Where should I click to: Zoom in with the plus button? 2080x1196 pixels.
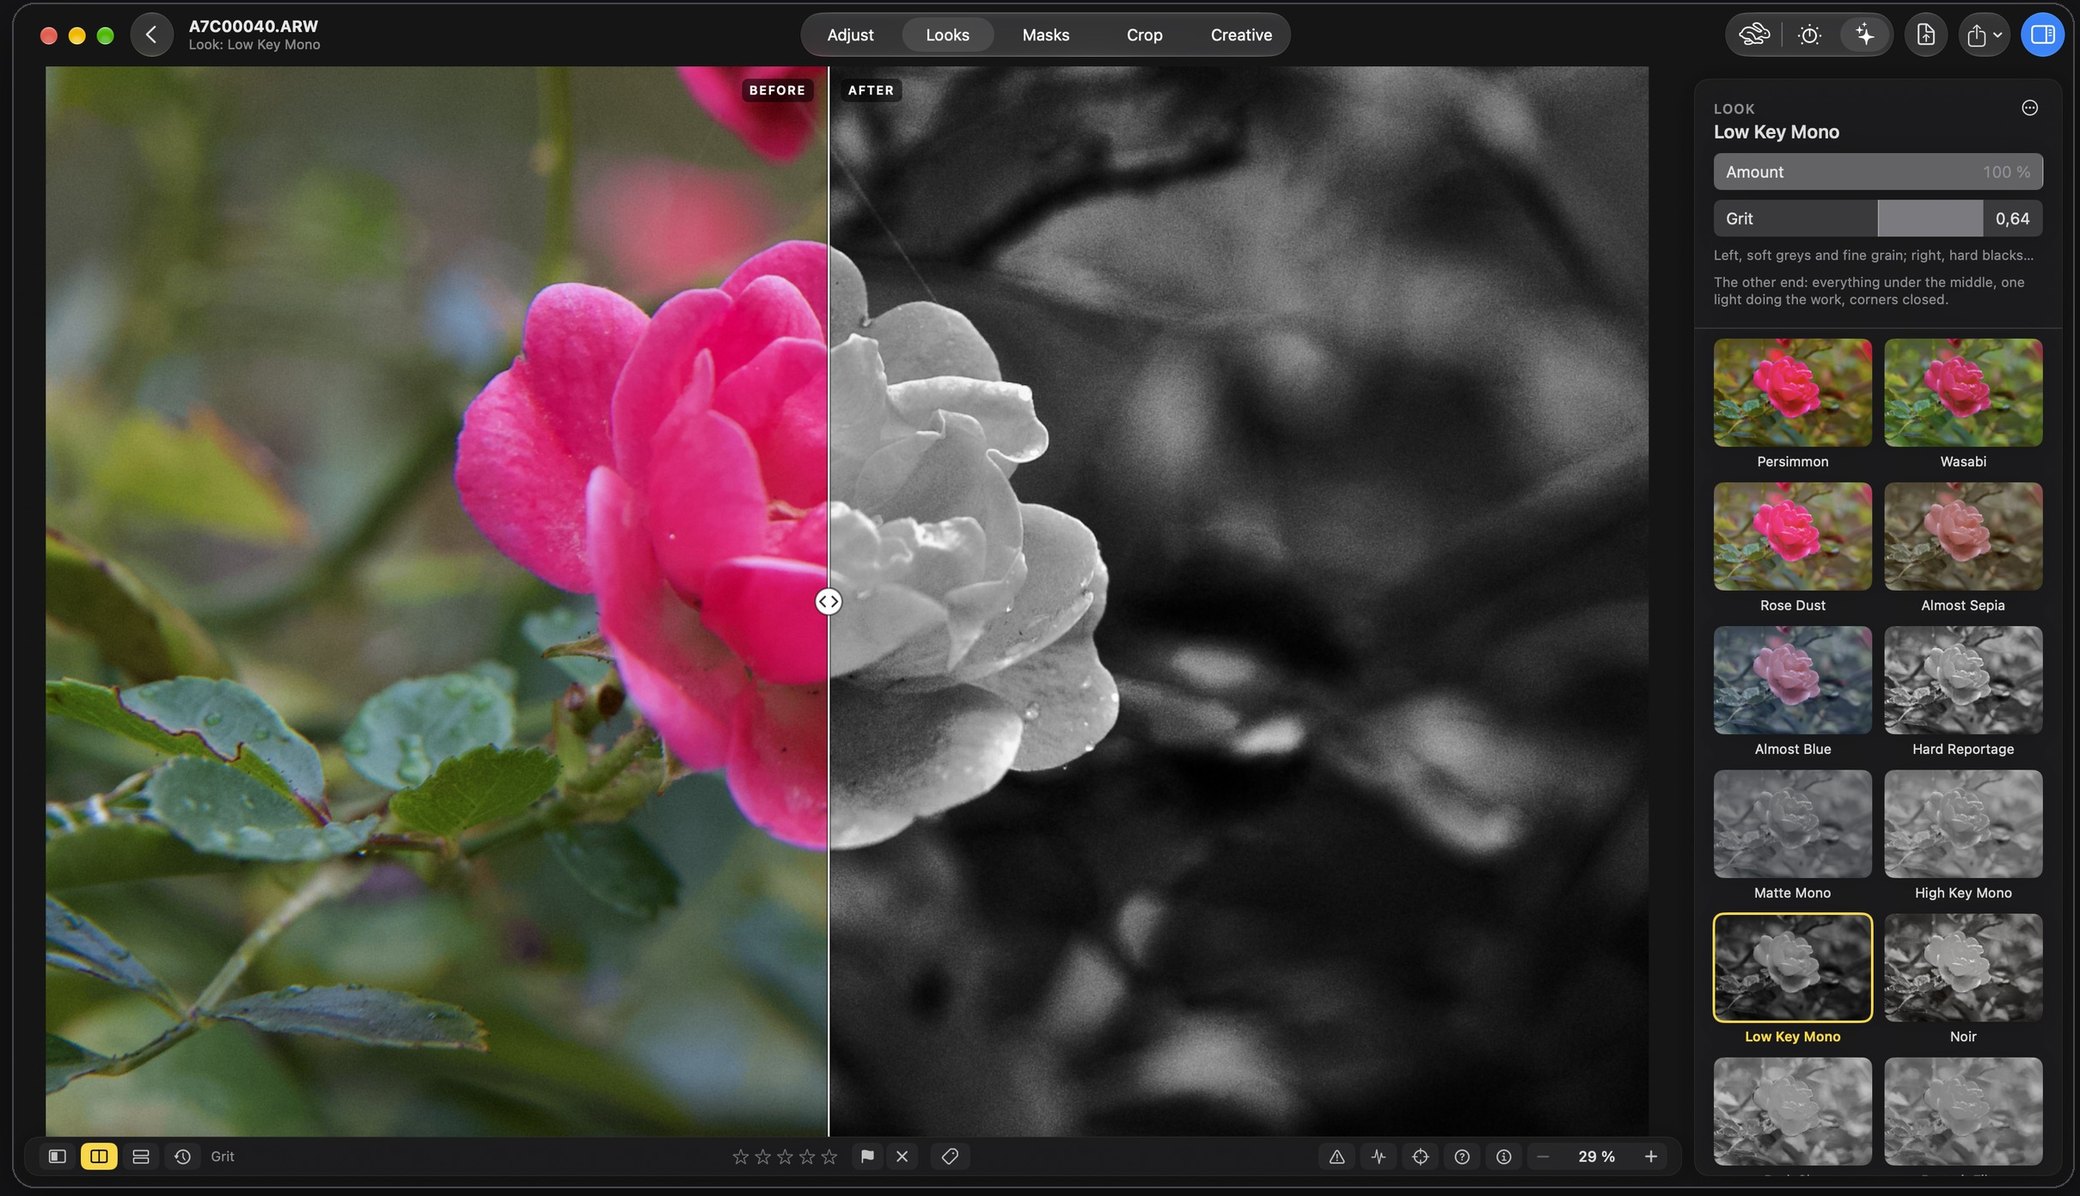[1651, 1156]
